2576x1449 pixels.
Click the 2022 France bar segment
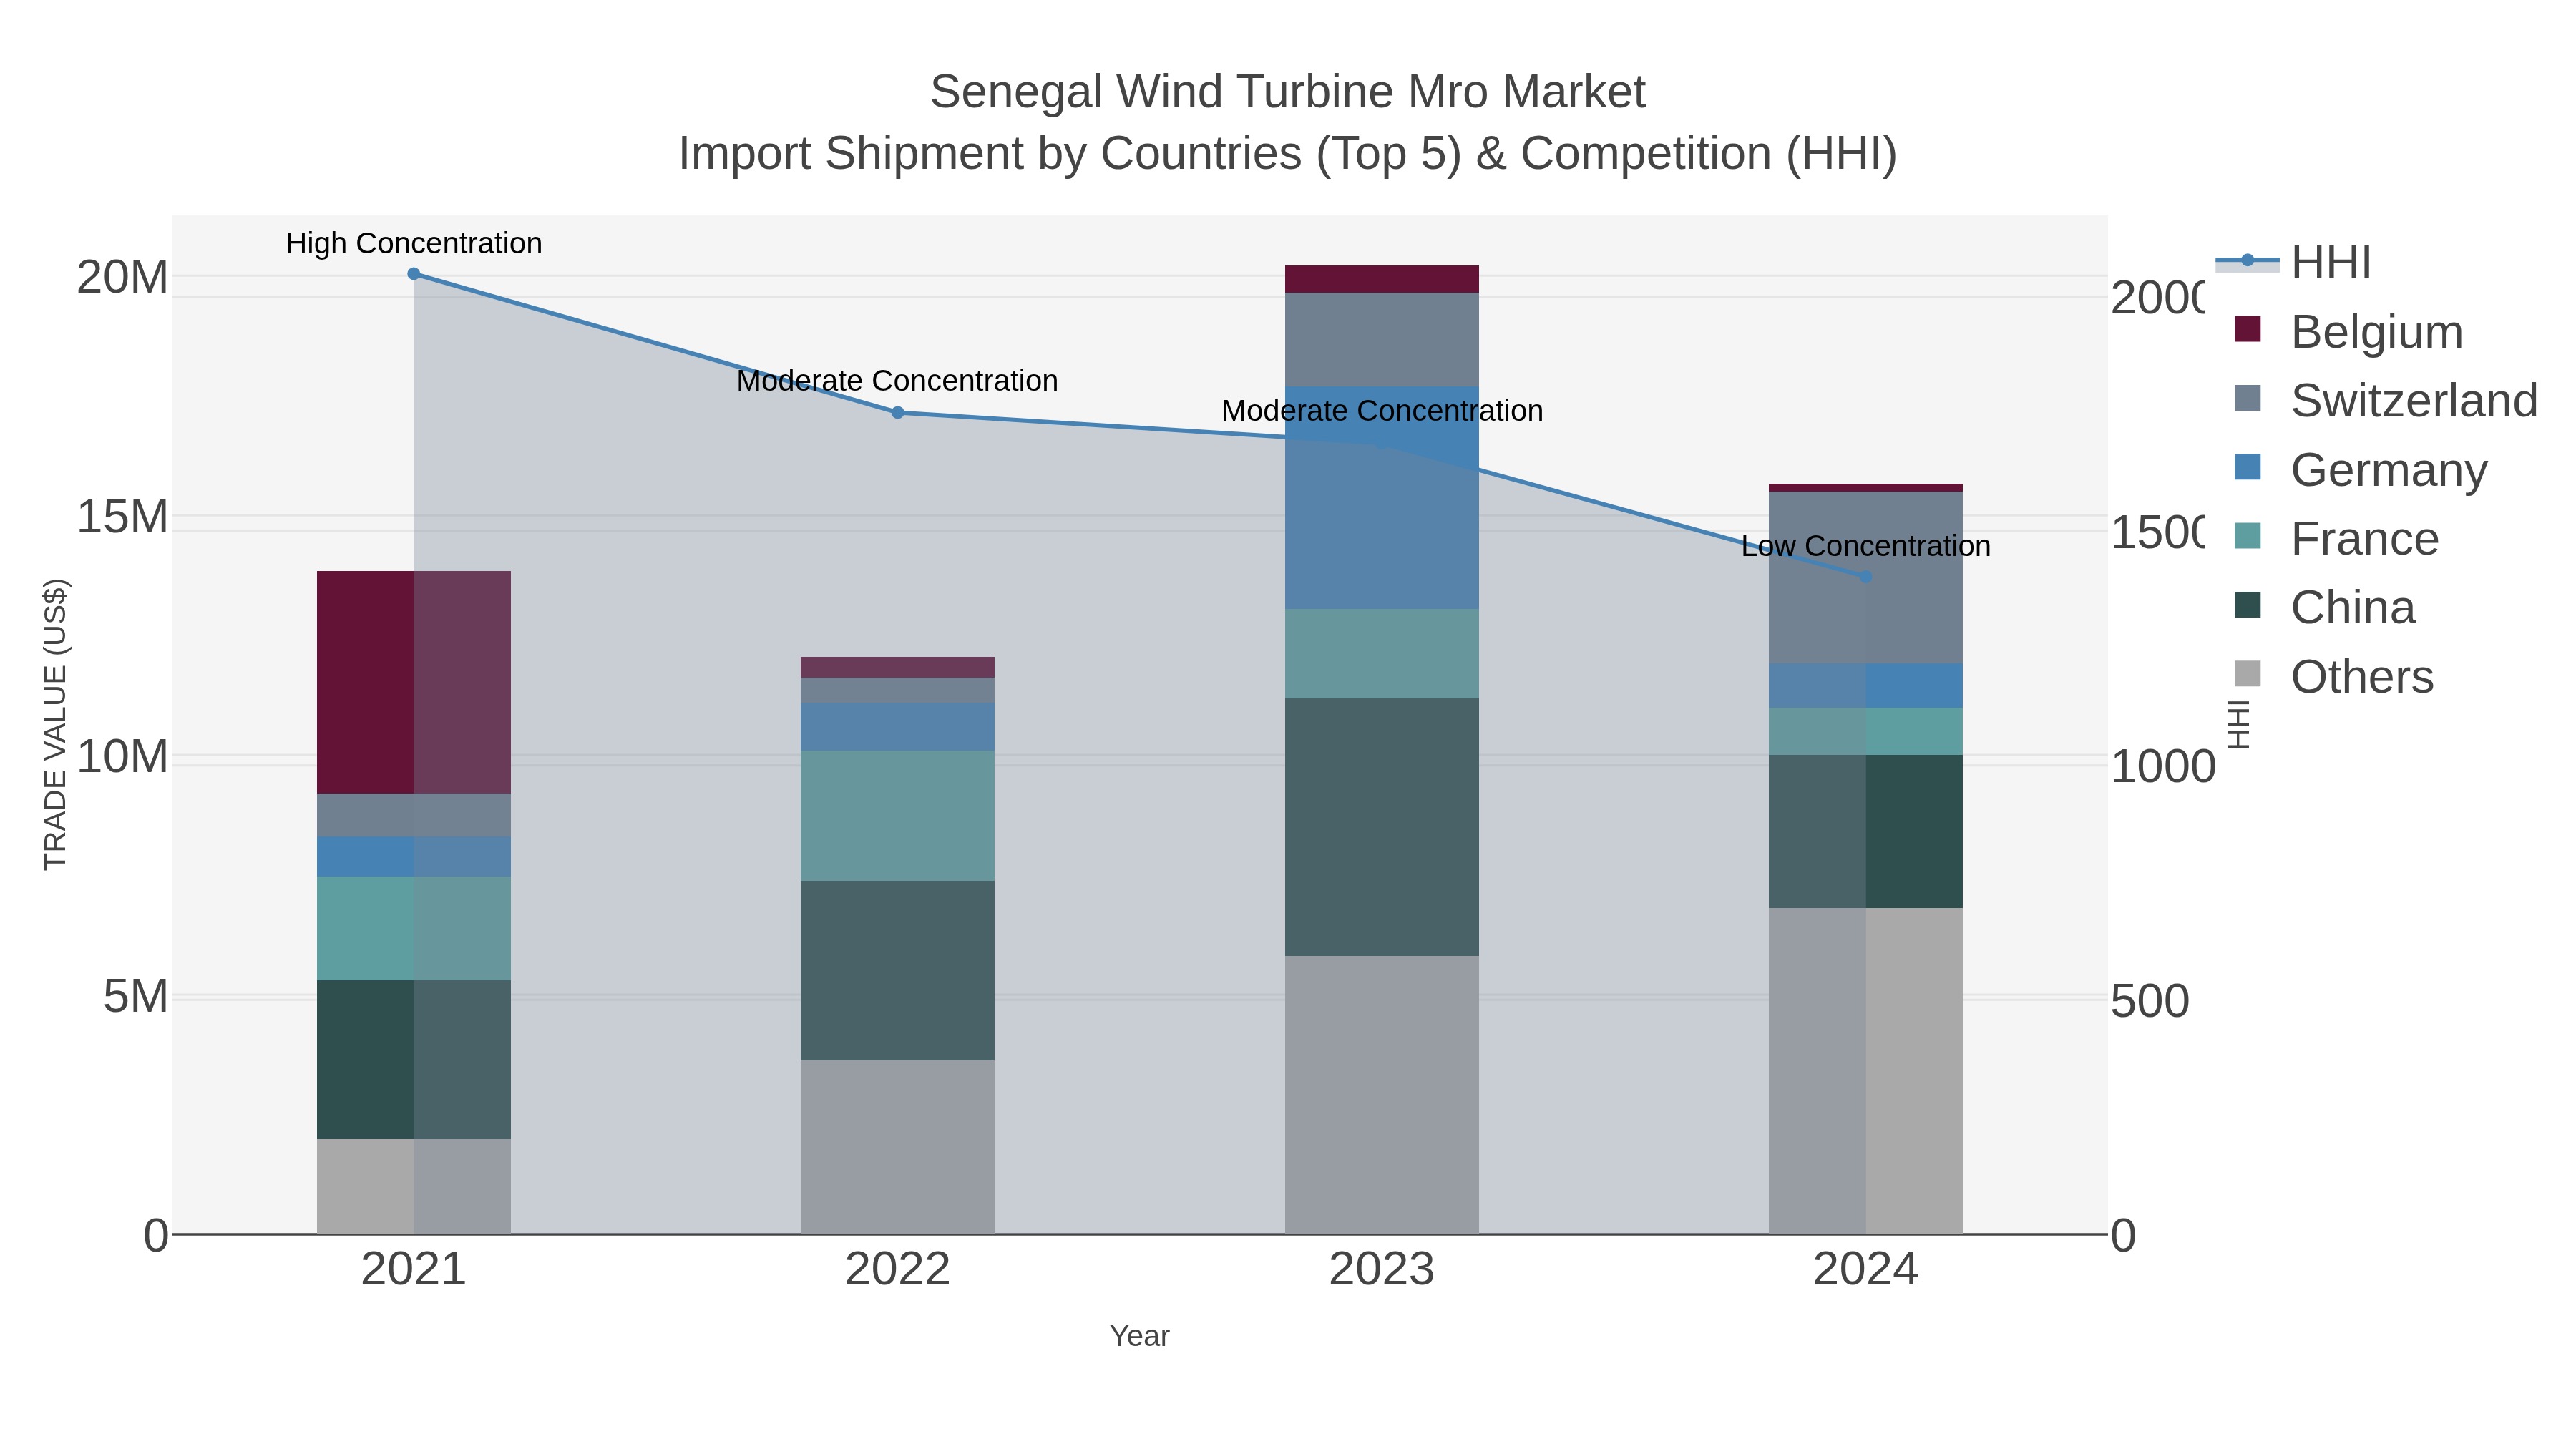coord(898,816)
